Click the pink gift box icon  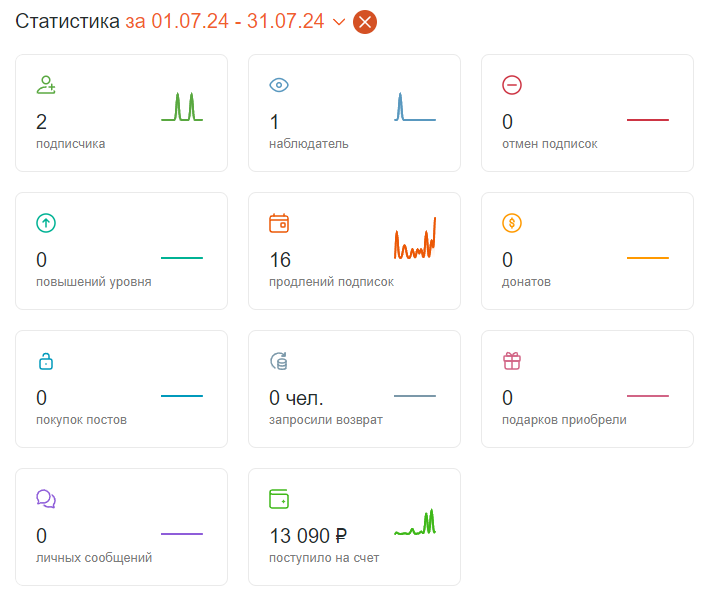click(512, 361)
